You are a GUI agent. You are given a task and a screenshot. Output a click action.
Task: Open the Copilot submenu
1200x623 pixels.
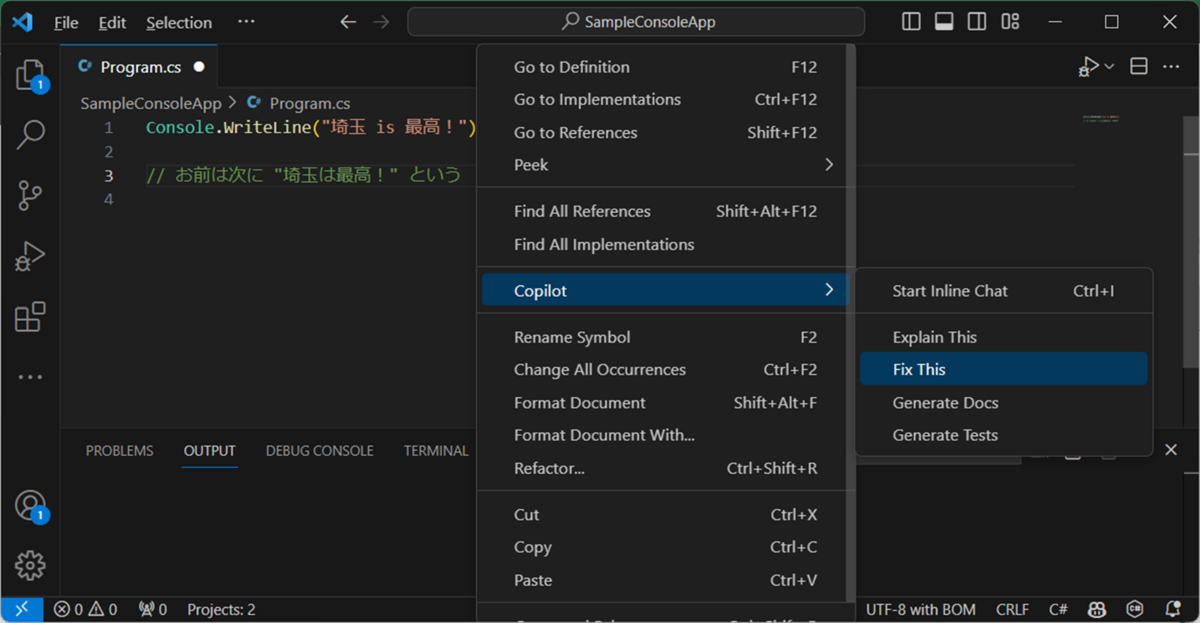[664, 290]
